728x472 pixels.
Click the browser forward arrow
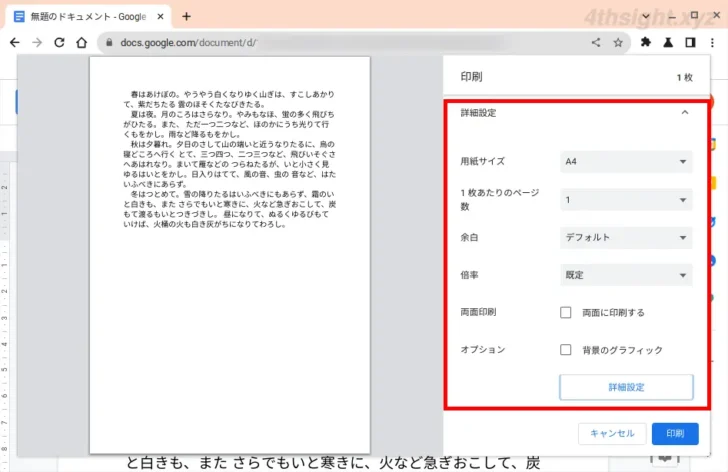coord(37,43)
